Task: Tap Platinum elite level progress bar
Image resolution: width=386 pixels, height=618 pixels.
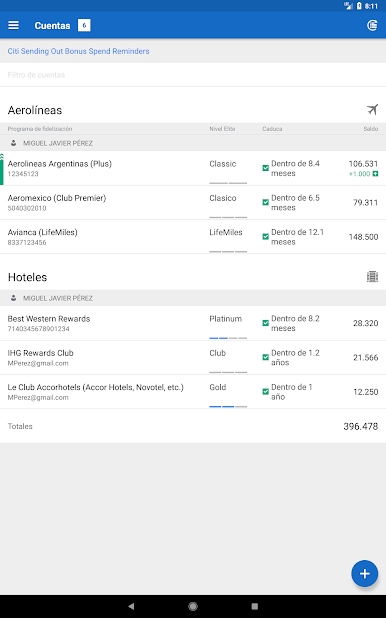Action: (x=228, y=338)
